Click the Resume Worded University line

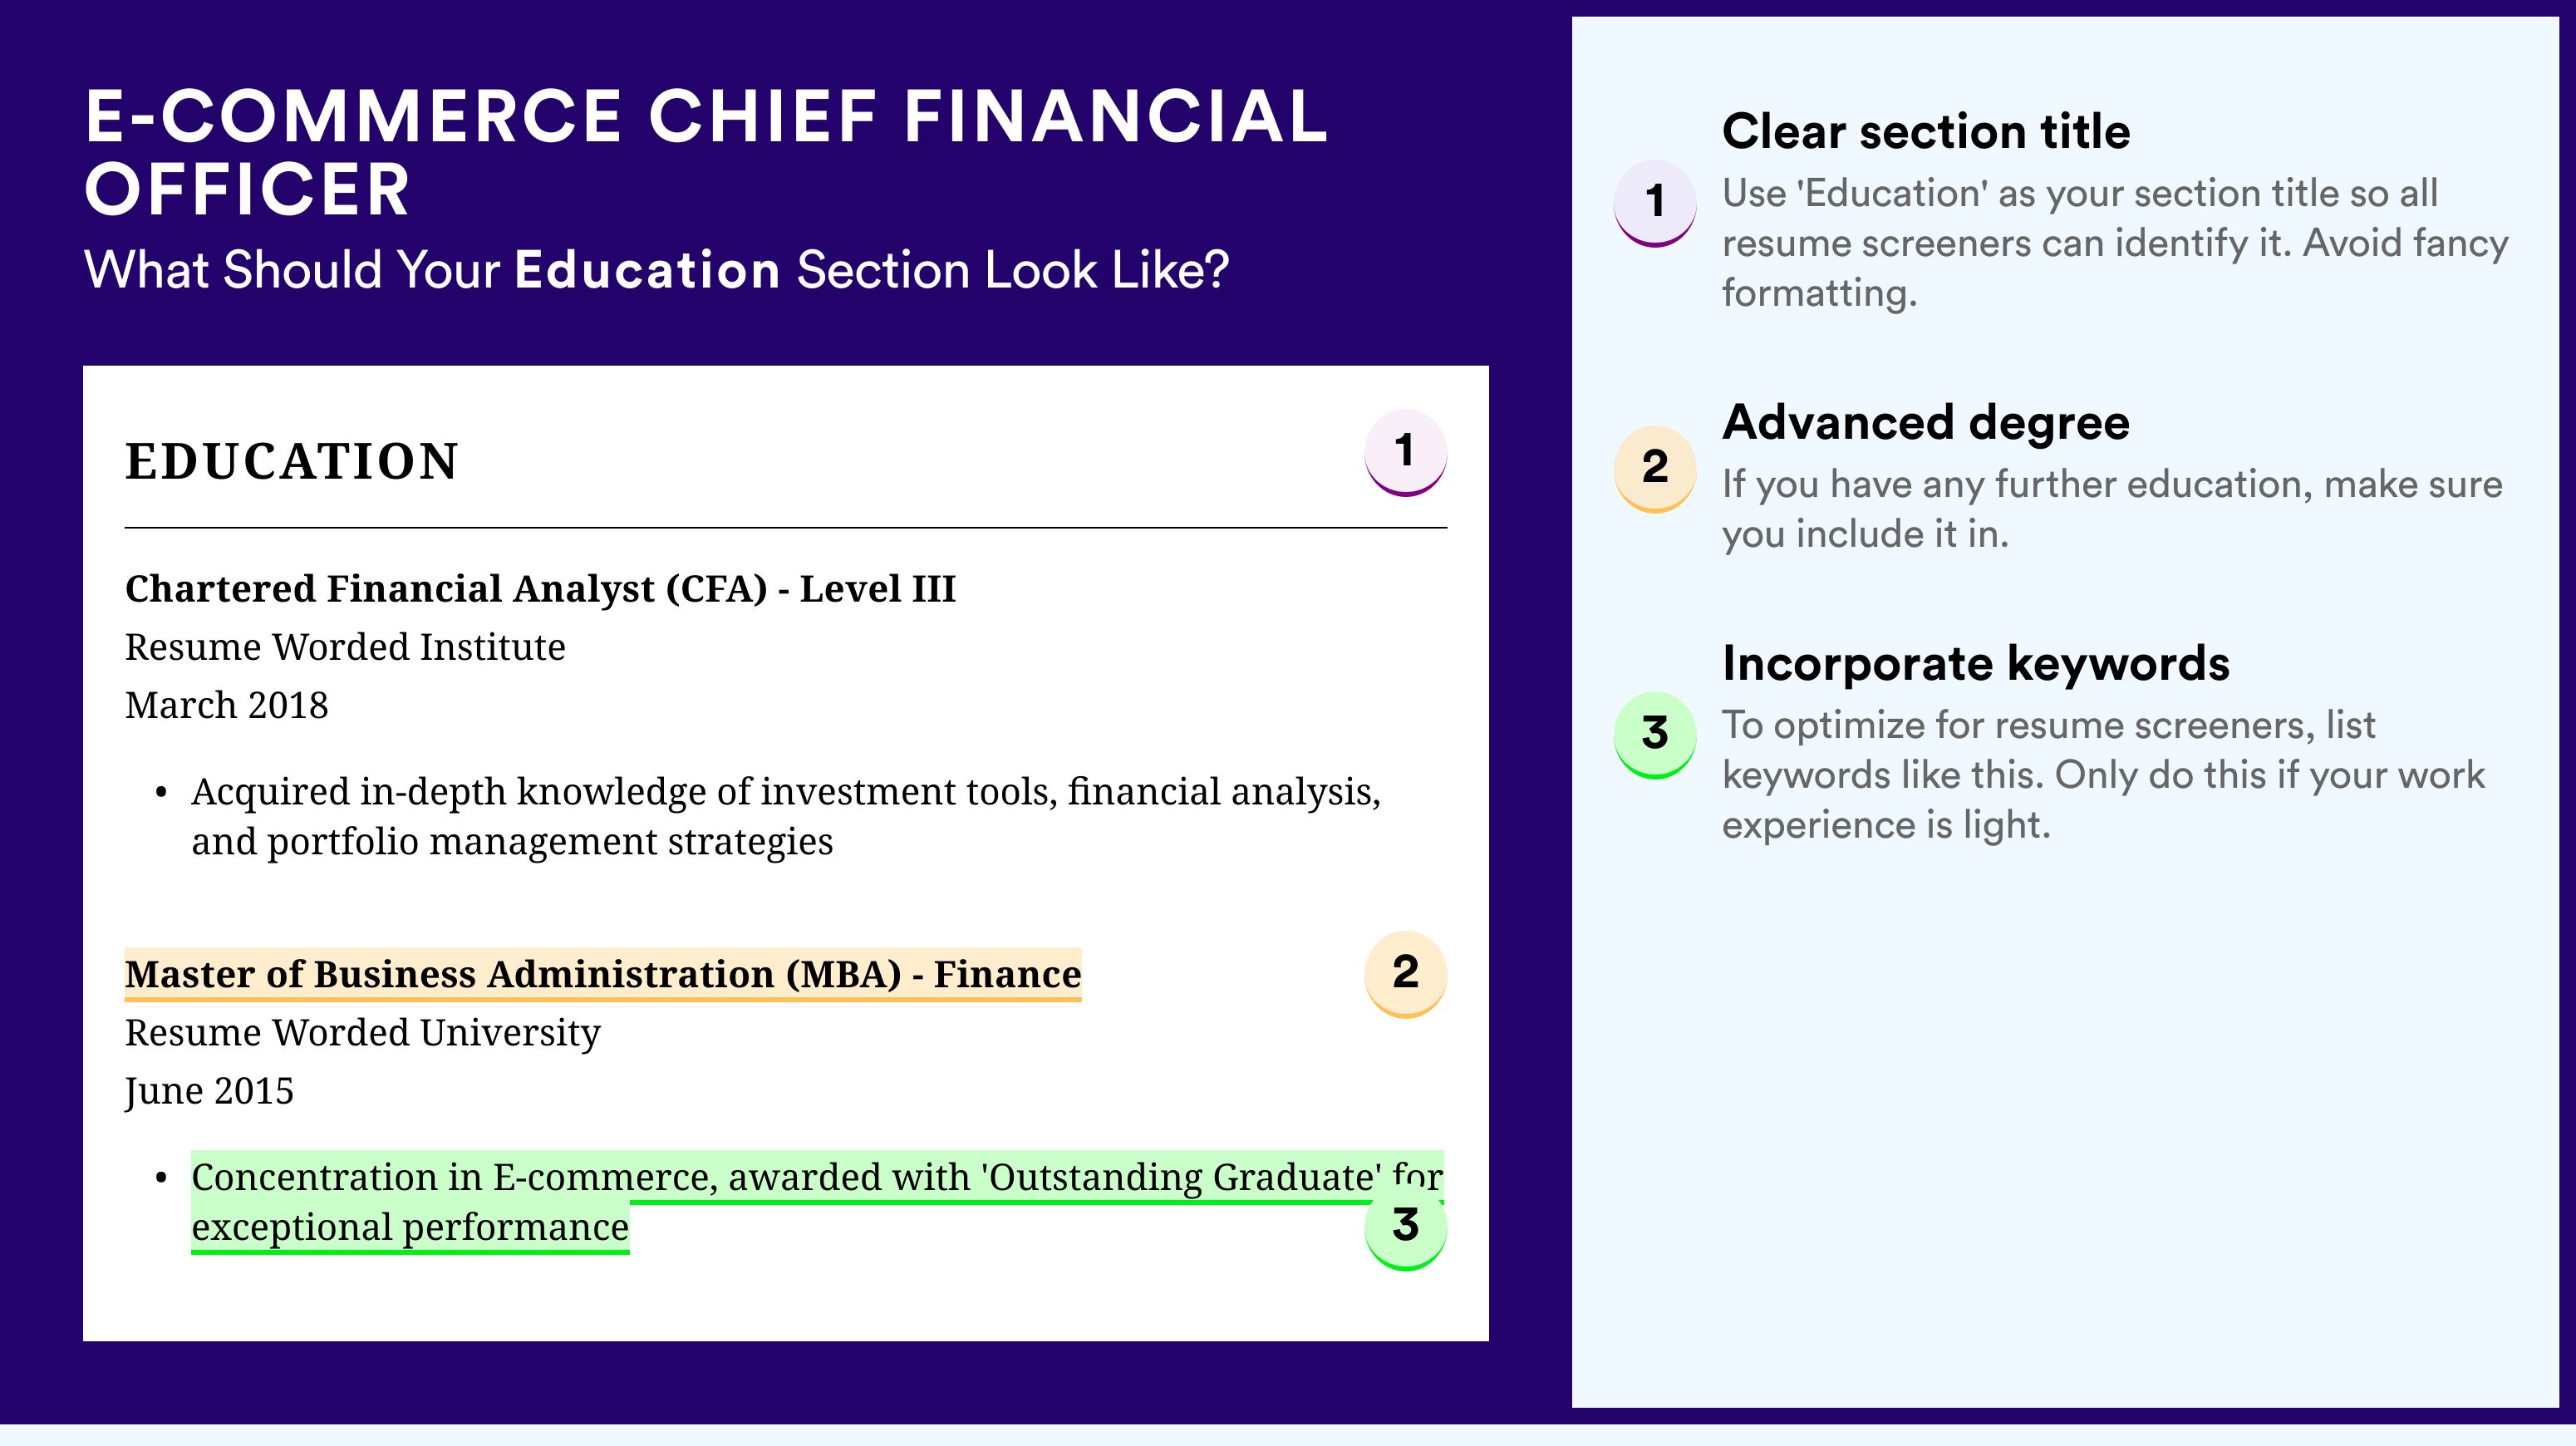click(x=363, y=1033)
